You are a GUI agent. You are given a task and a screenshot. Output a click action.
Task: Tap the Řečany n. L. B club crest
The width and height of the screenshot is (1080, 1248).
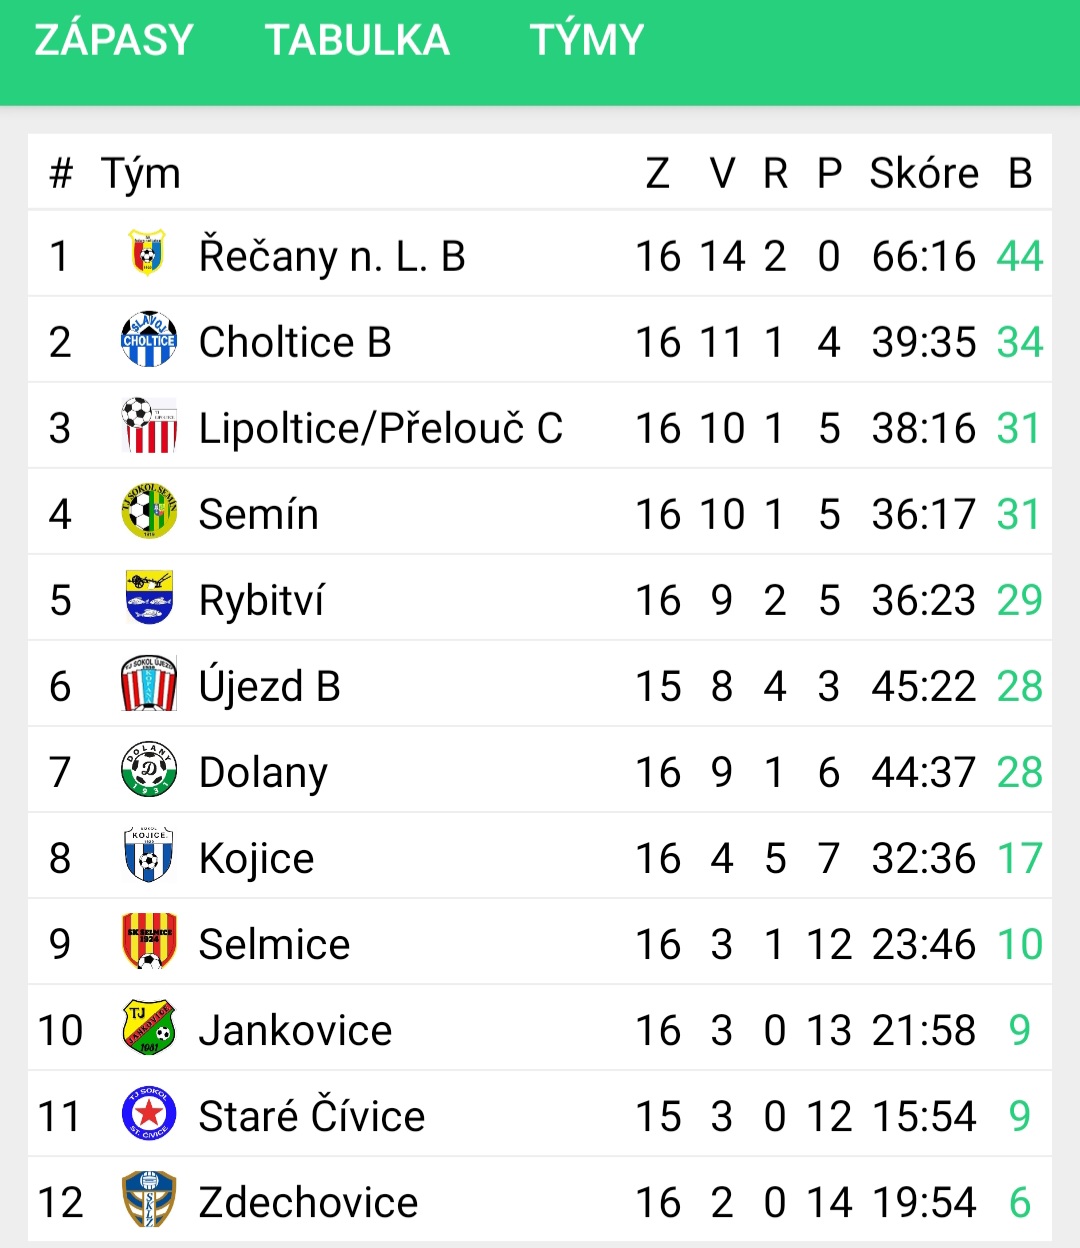point(148,254)
